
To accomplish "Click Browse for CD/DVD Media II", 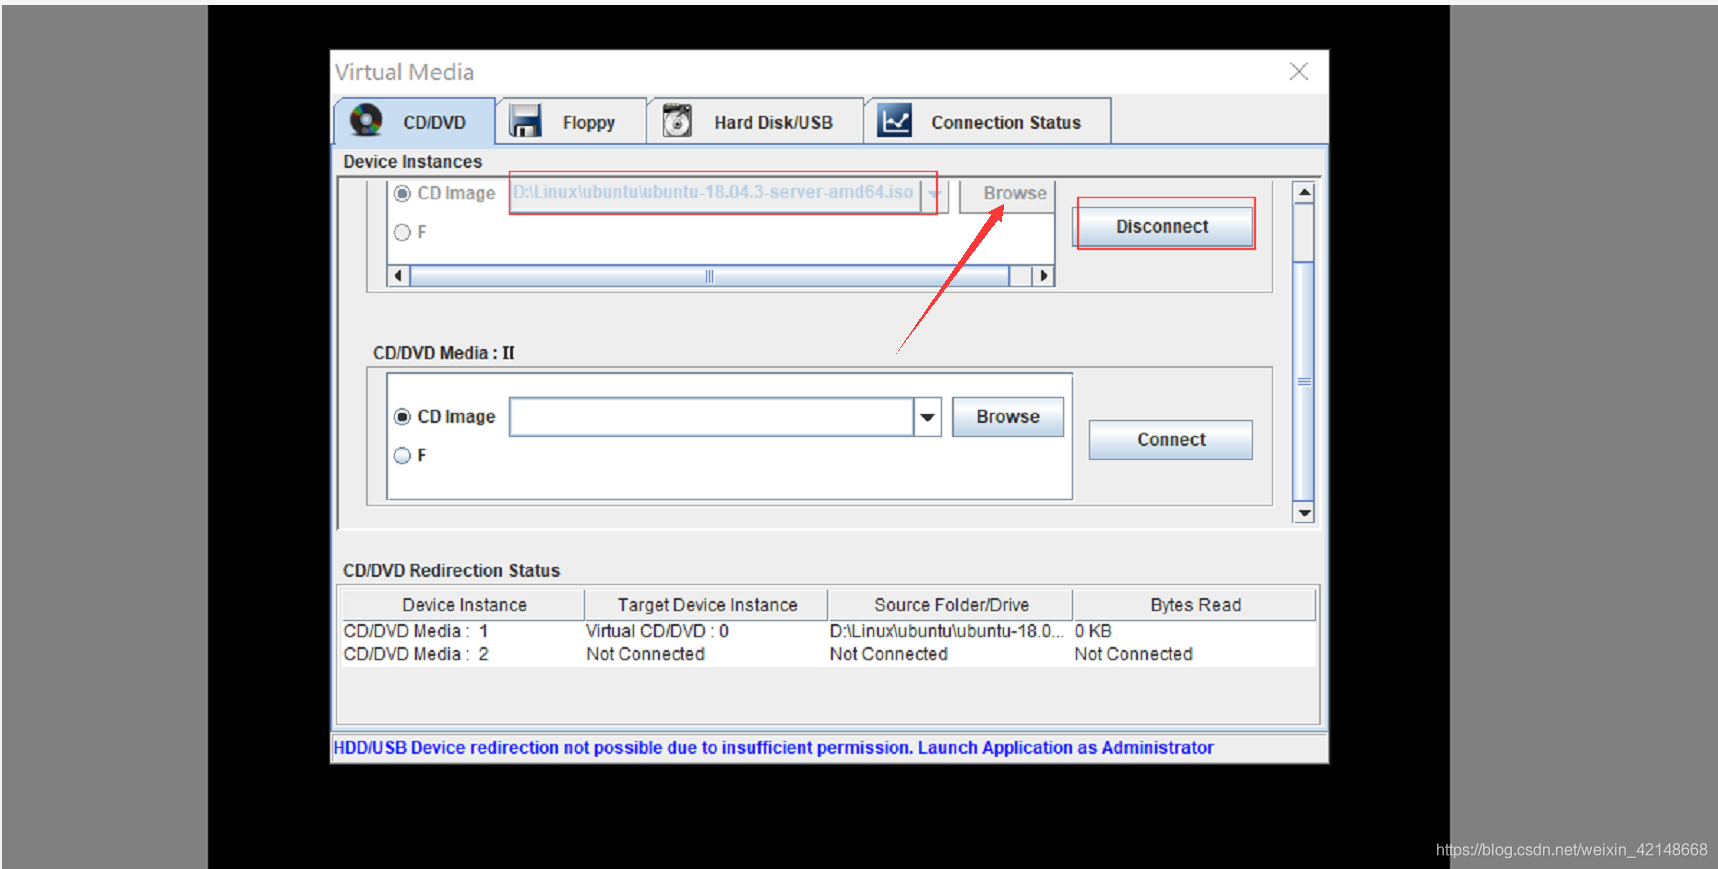I will coord(1008,417).
